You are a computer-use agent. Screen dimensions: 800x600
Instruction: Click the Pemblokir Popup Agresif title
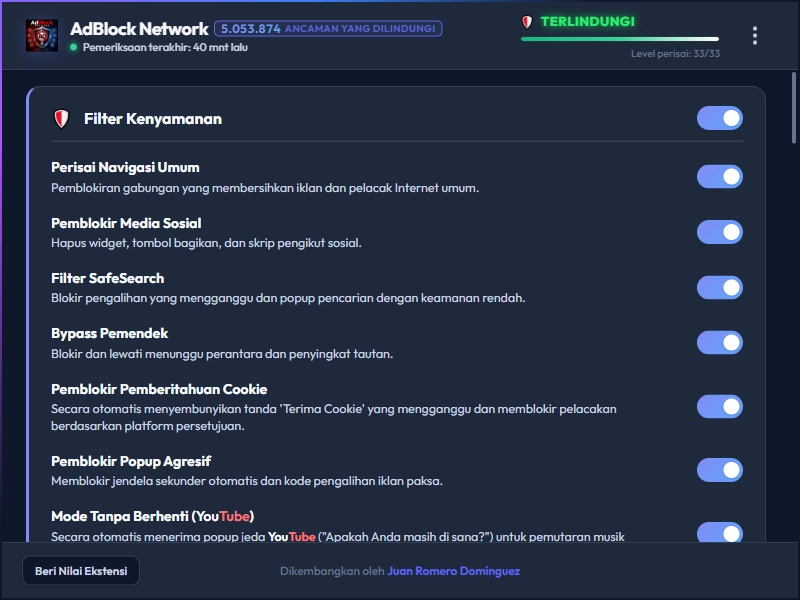(x=131, y=461)
